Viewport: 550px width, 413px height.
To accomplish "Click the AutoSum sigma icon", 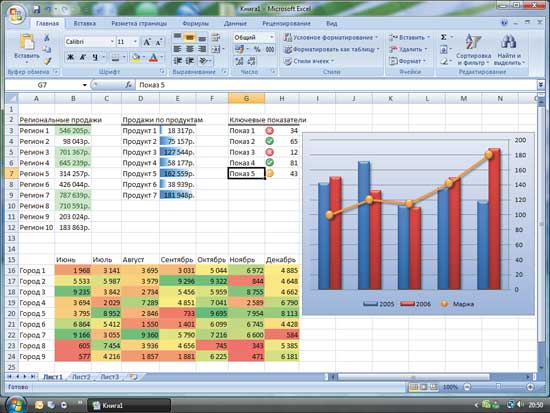I will pos(444,37).
